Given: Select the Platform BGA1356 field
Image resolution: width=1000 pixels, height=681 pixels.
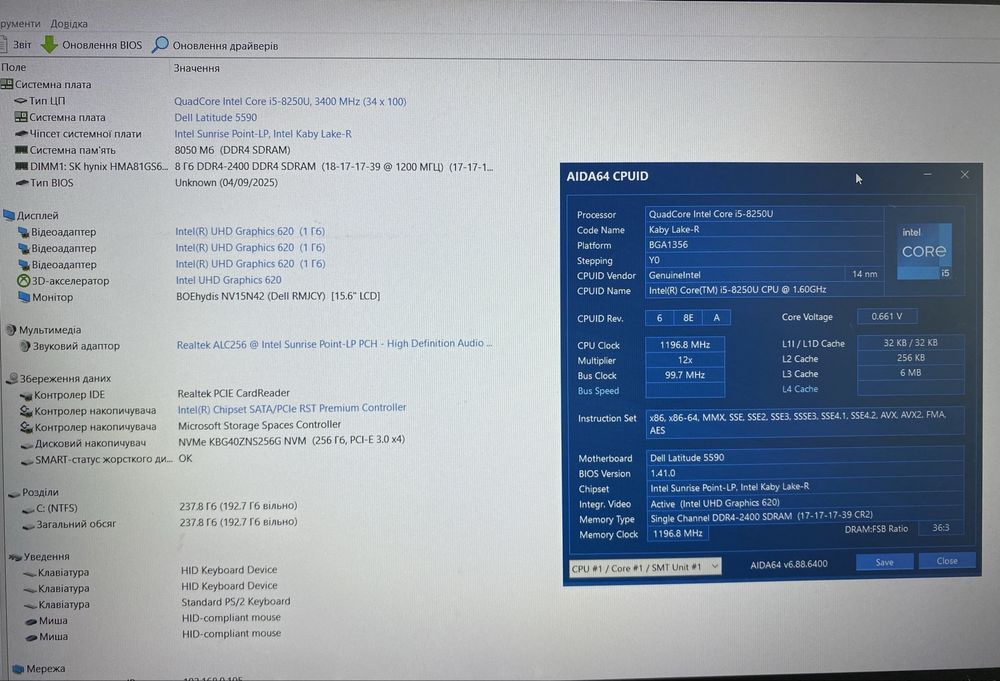Looking at the screenshot, I should click(x=764, y=244).
